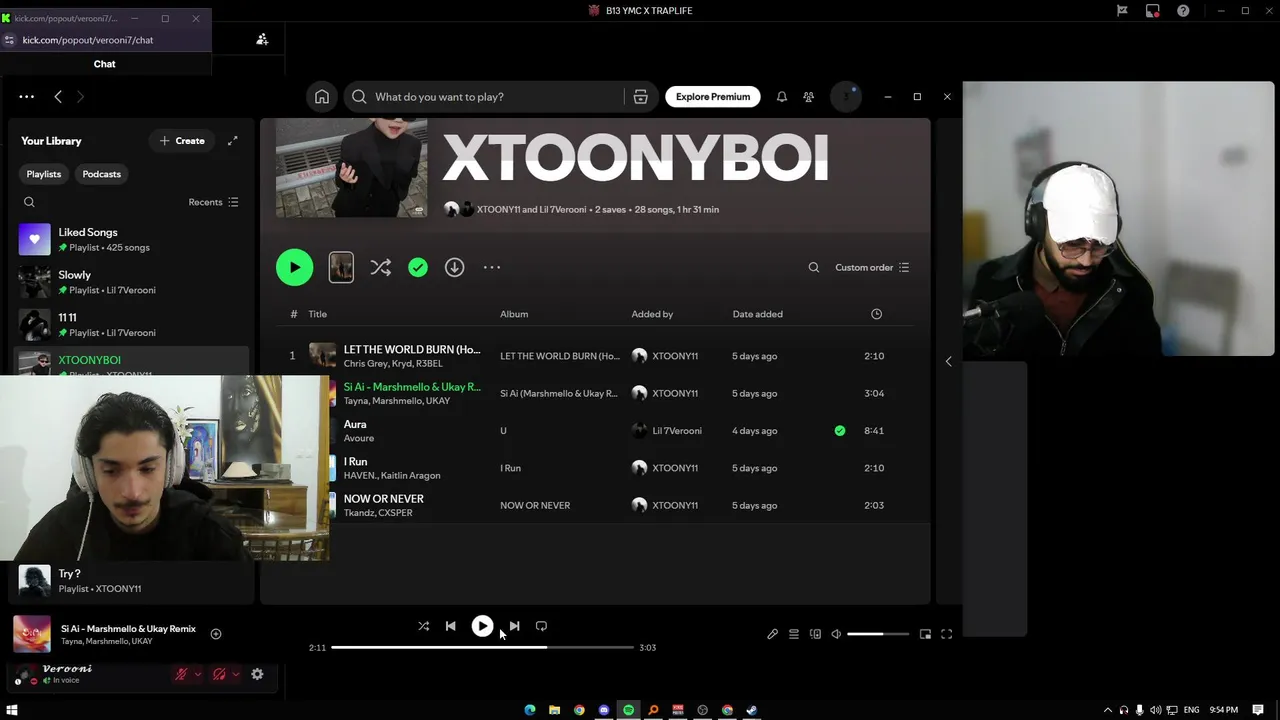Open more options for the playlist
The width and height of the screenshot is (1280, 720).
pos(492,267)
